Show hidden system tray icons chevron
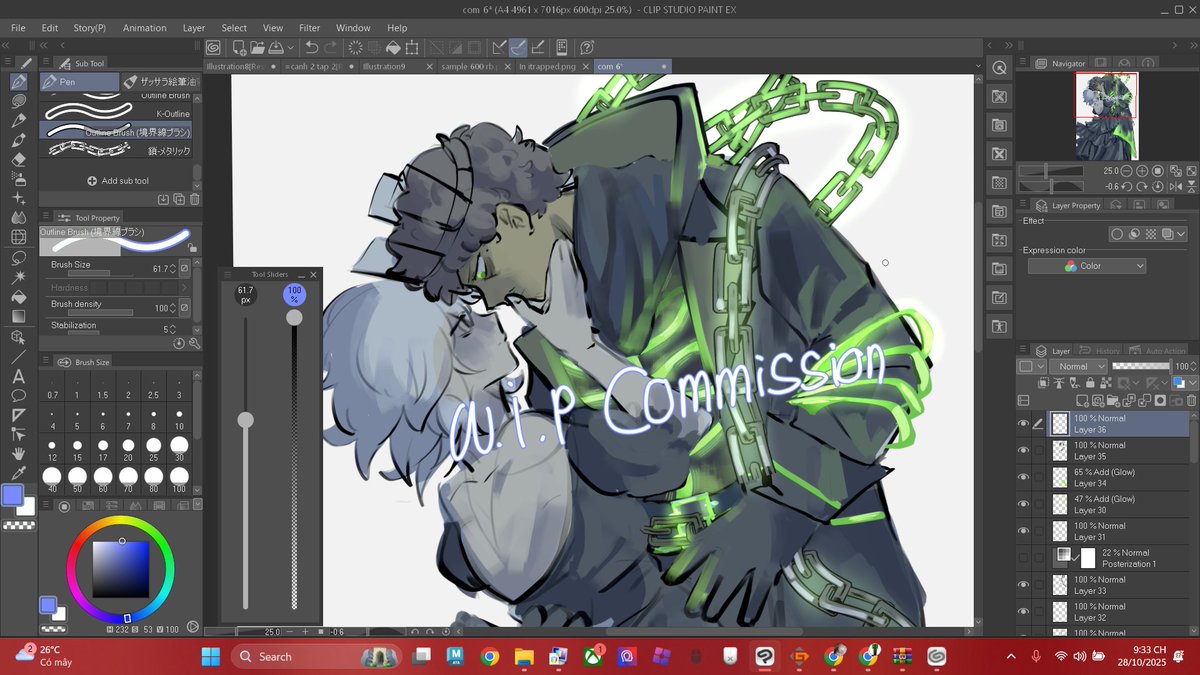 coord(1010,656)
